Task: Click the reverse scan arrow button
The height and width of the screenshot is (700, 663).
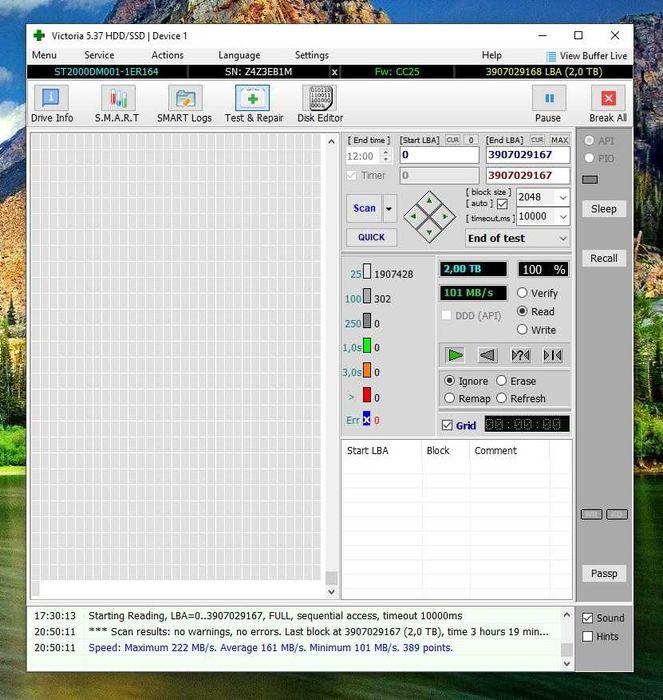Action: pos(488,355)
